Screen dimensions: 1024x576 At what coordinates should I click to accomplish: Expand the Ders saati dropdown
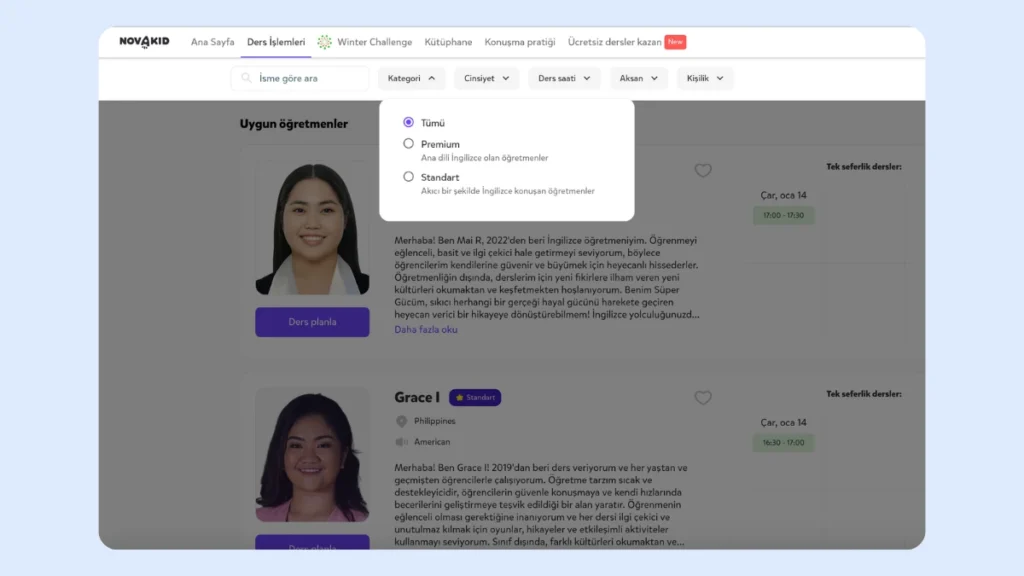[x=564, y=78]
